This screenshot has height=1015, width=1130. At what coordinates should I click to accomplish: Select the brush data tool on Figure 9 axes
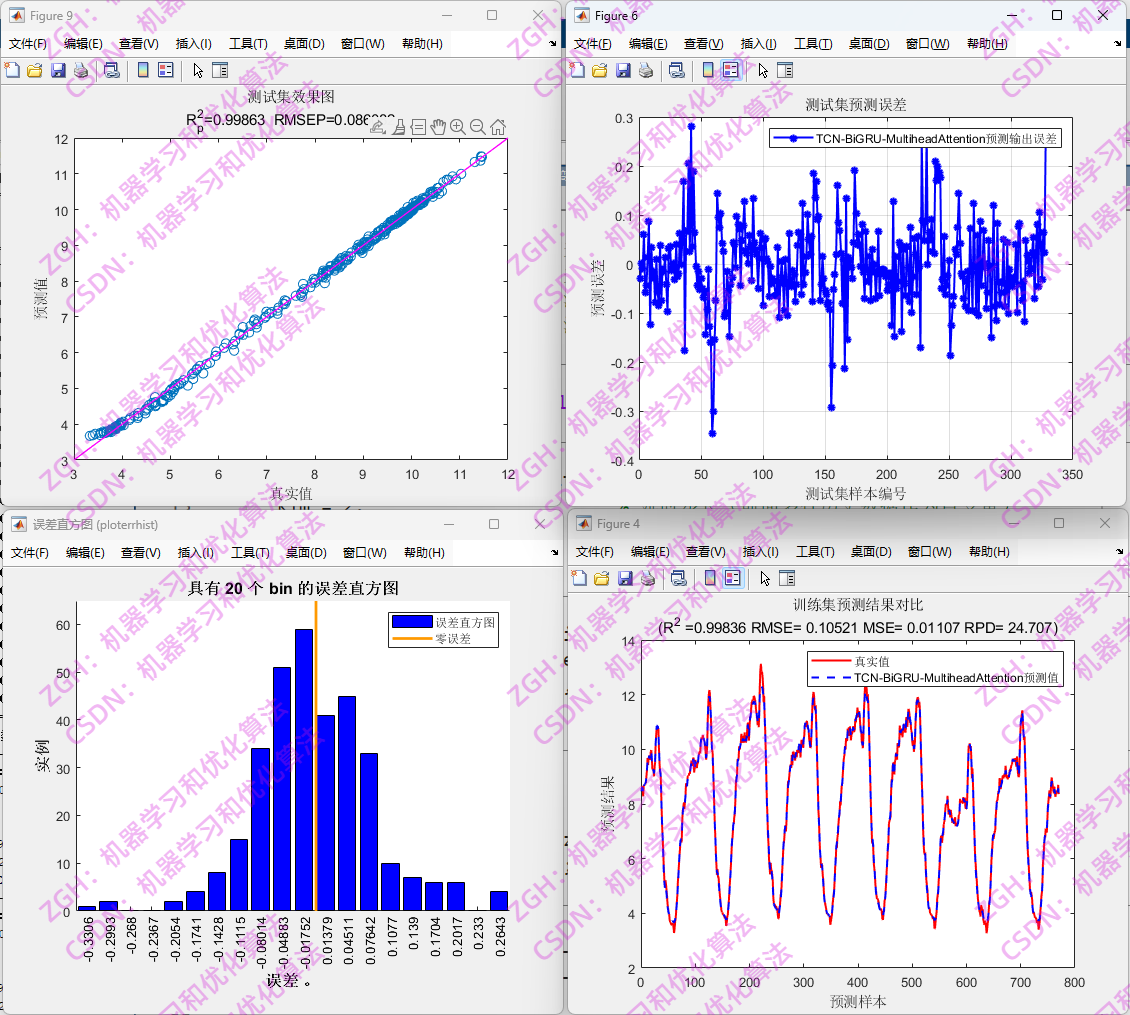pos(399,128)
